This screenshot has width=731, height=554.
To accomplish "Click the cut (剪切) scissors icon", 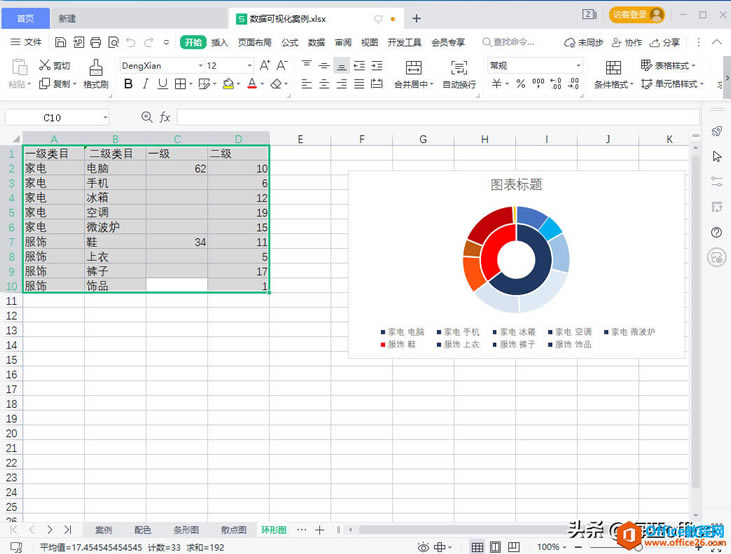I will coord(45,65).
